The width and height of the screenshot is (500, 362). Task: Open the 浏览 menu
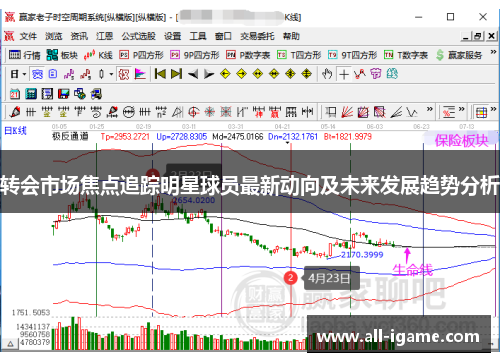tap(54, 36)
